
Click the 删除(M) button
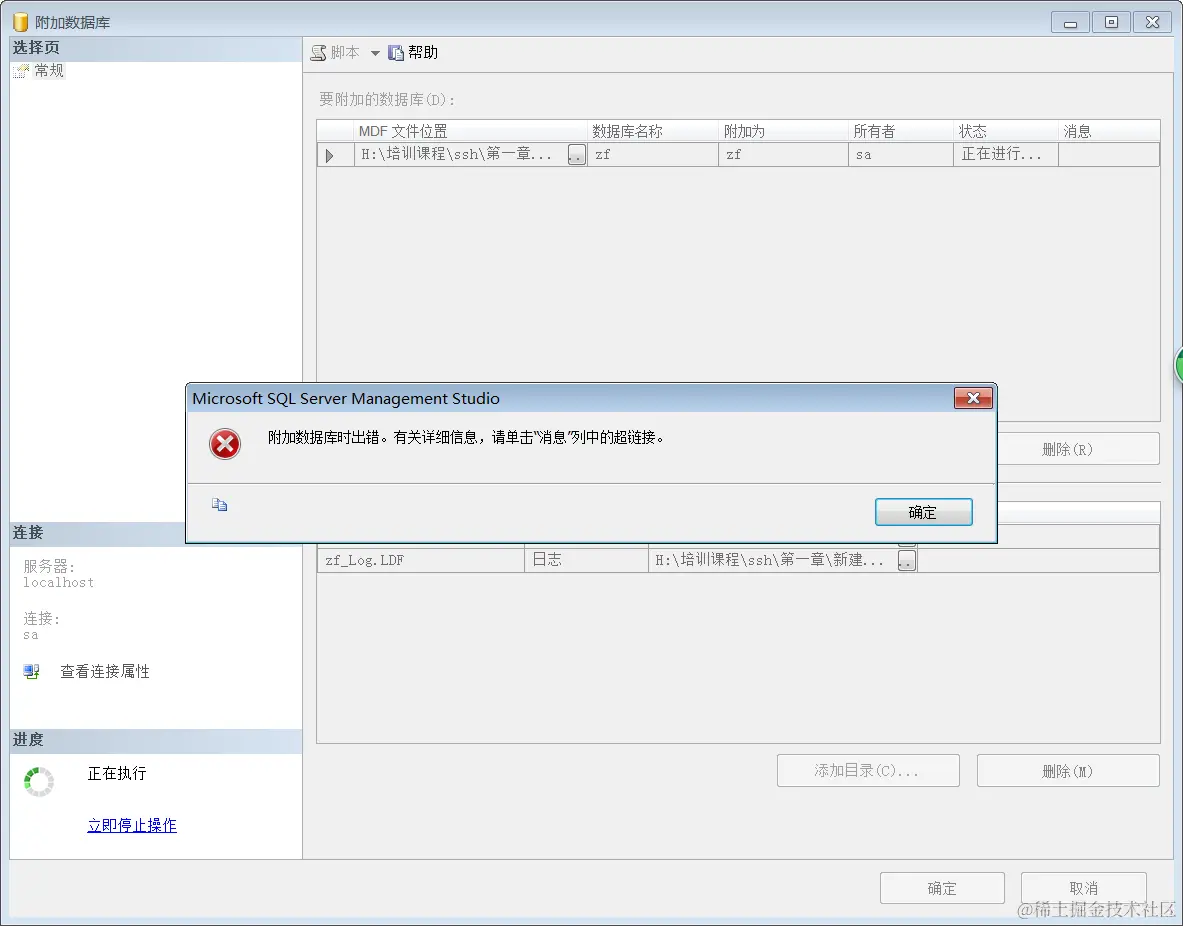tap(1068, 771)
